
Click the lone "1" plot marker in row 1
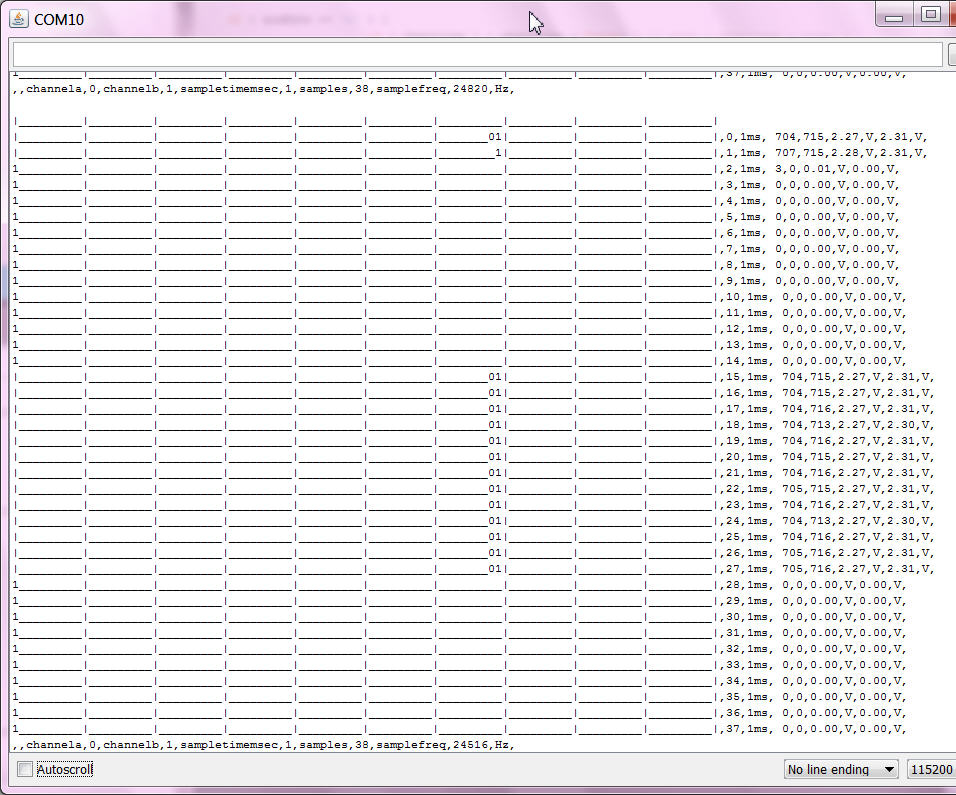(x=497, y=153)
